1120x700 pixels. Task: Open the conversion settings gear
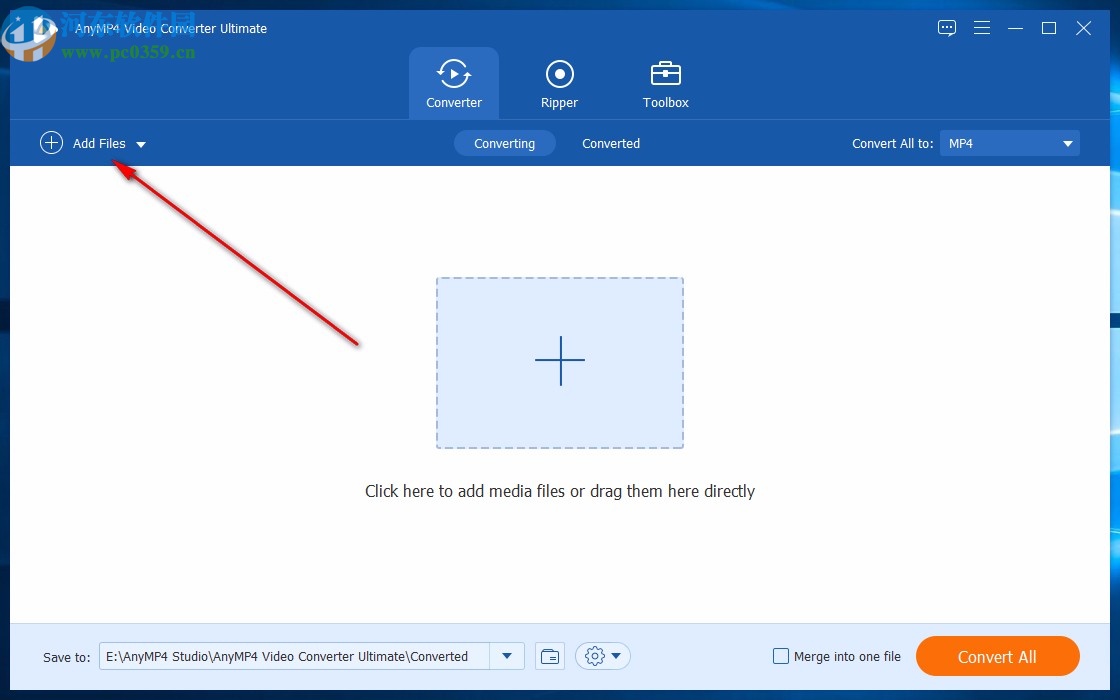(595, 656)
